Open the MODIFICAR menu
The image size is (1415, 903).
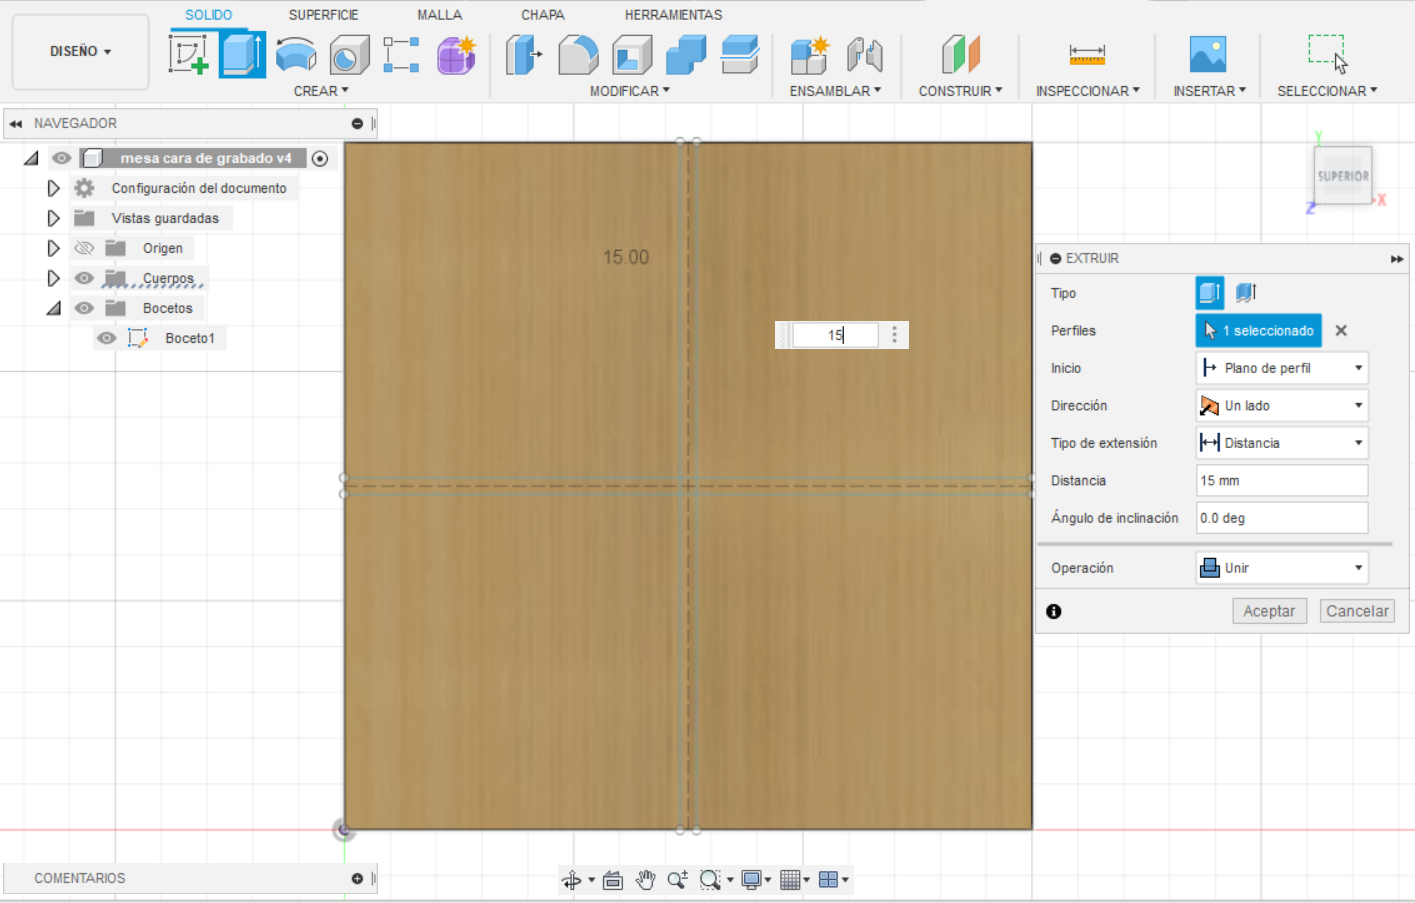(630, 91)
